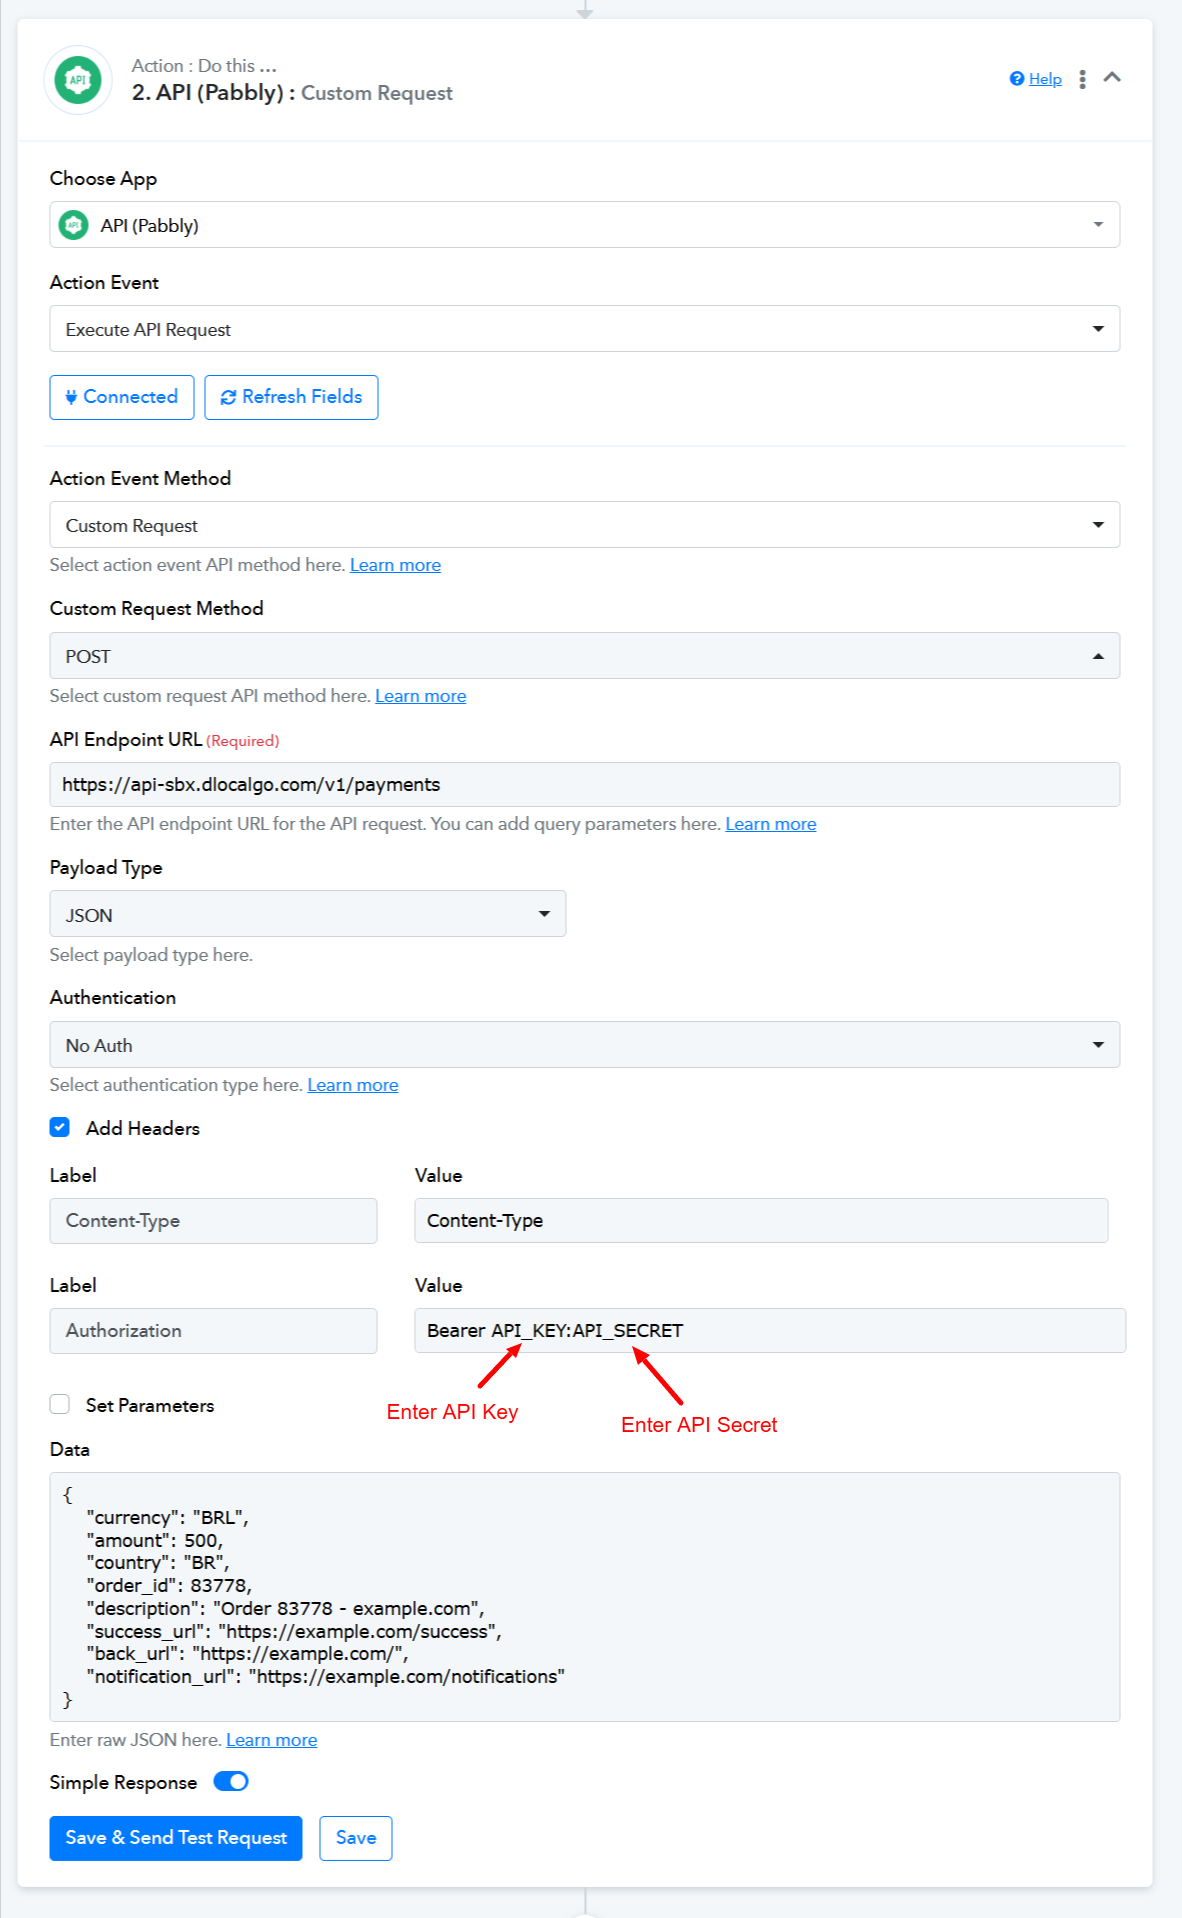The width and height of the screenshot is (1182, 1918).
Task: Click the refresh icon on Refresh Fields
Action: (228, 397)
